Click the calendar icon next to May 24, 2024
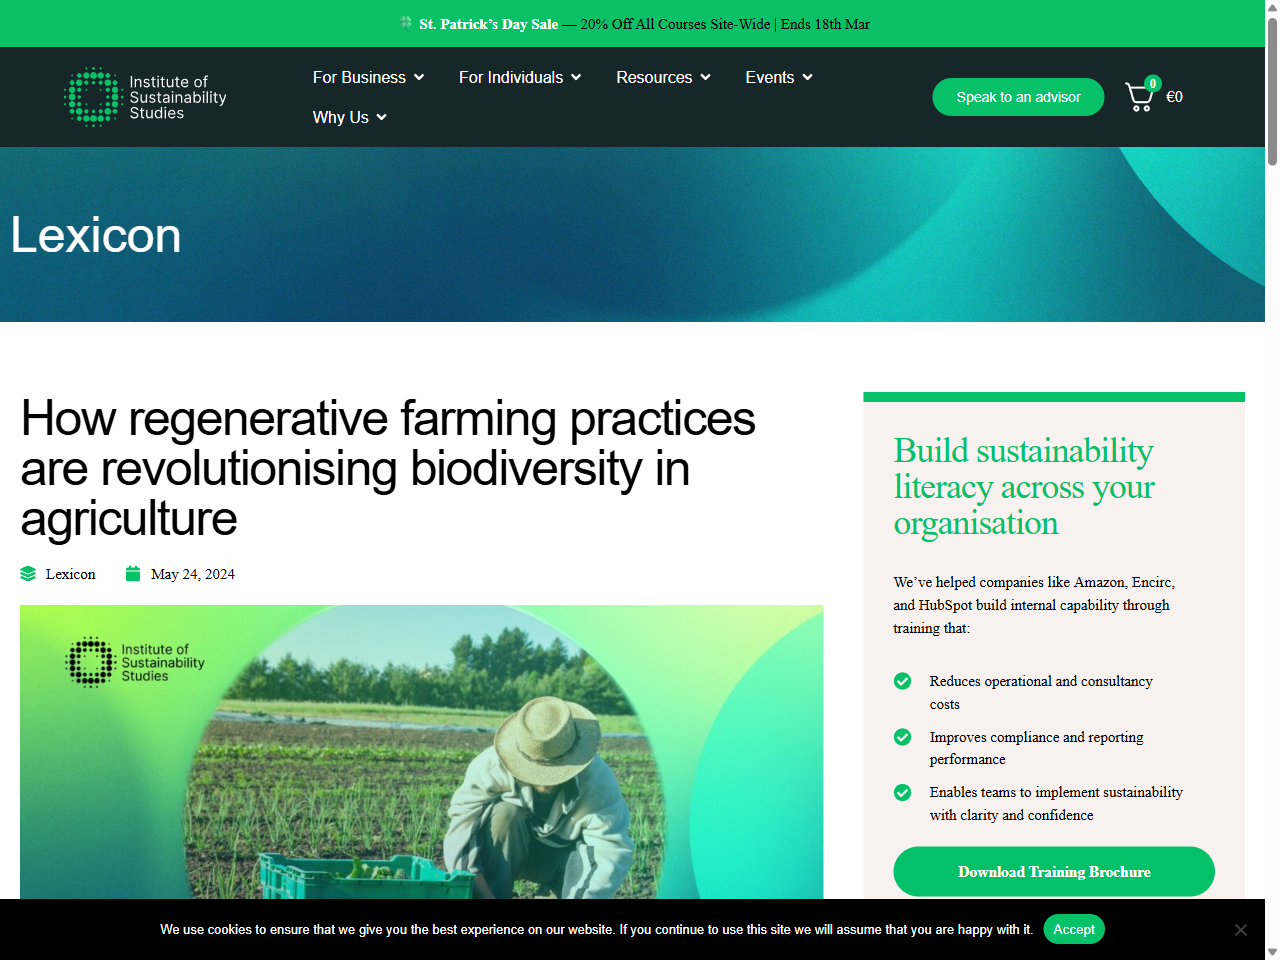Image resolution: width=1280 pixels, height=960 pixels. tap(132, 573)
